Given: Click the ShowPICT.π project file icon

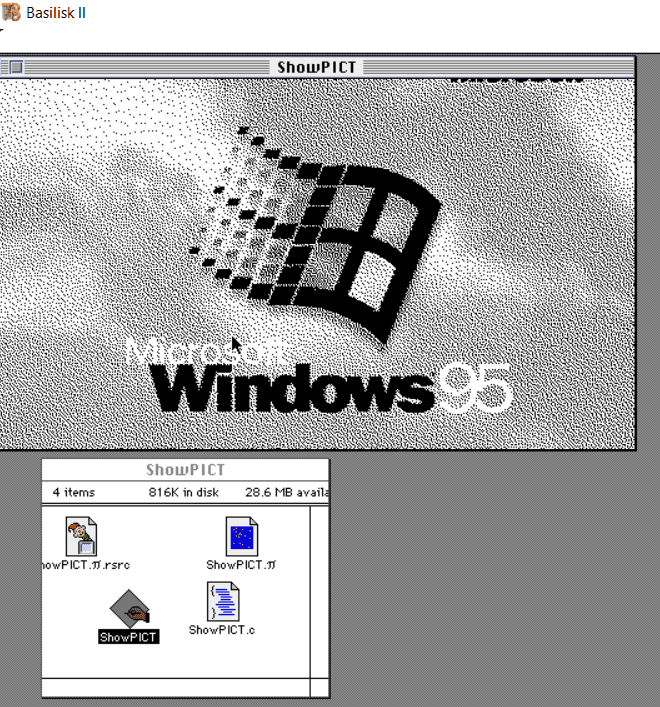Looking at the screenshot, I should tap(241, 536).
